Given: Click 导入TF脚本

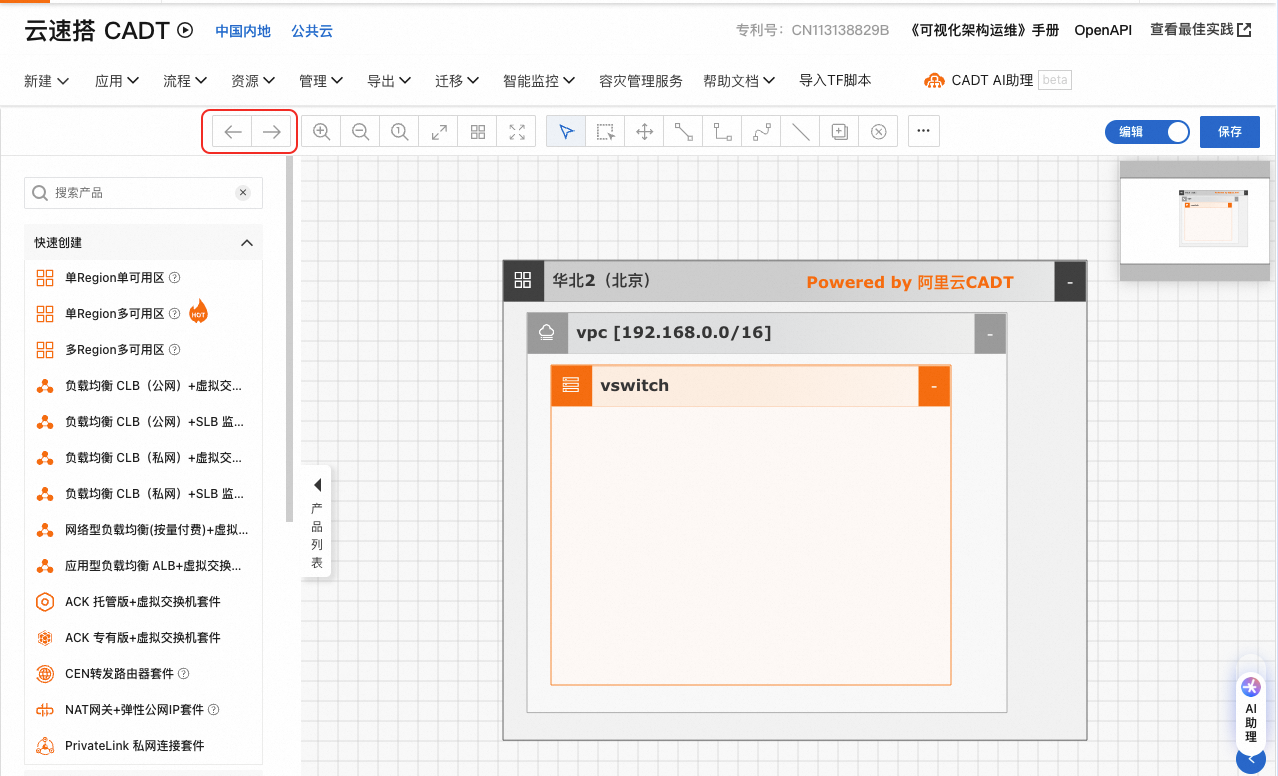Looking at the screenshot, I should click(835, 80).
